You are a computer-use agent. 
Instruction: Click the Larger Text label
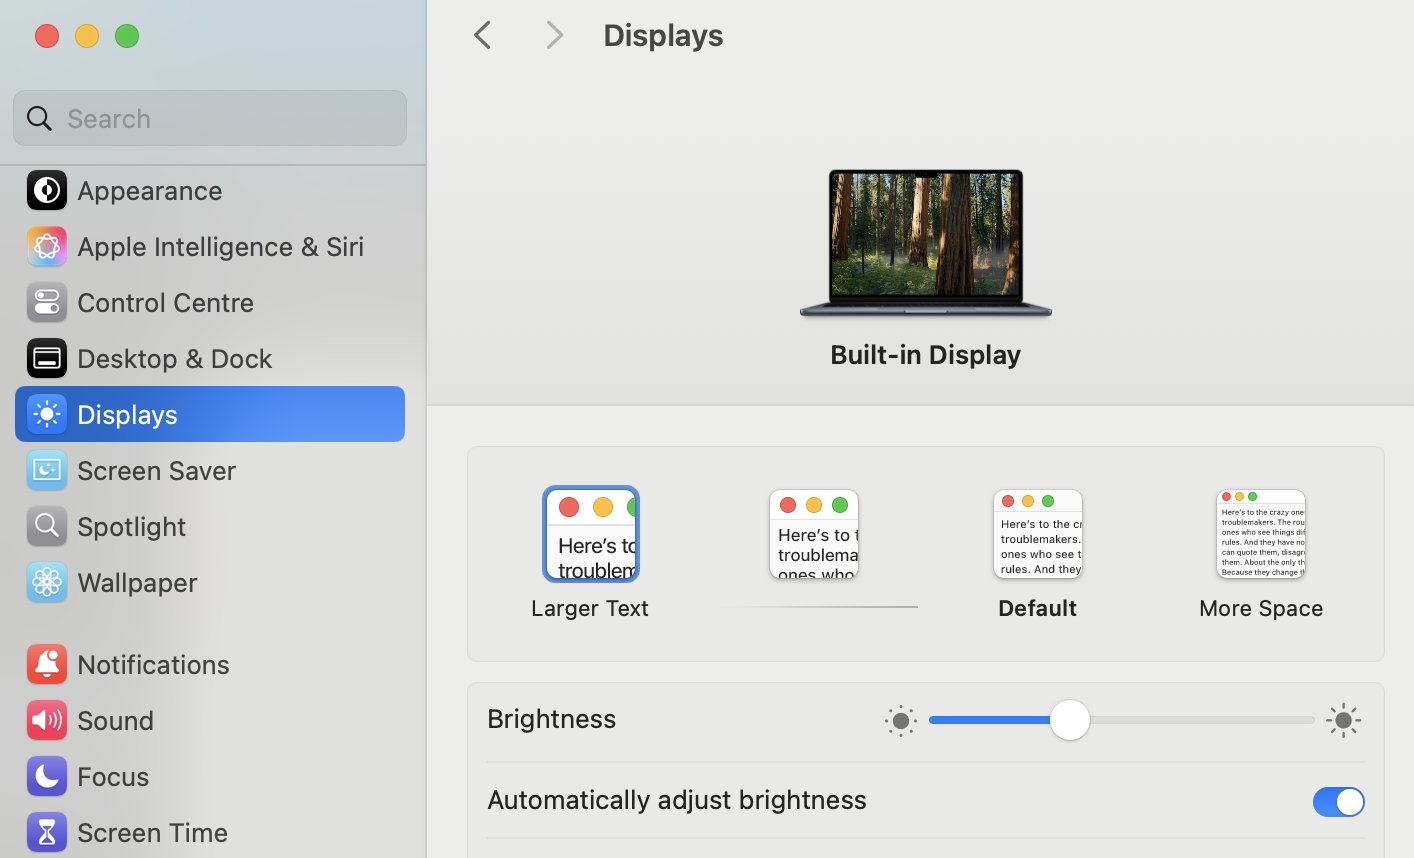pyautogui.click(x=590, y=608)
